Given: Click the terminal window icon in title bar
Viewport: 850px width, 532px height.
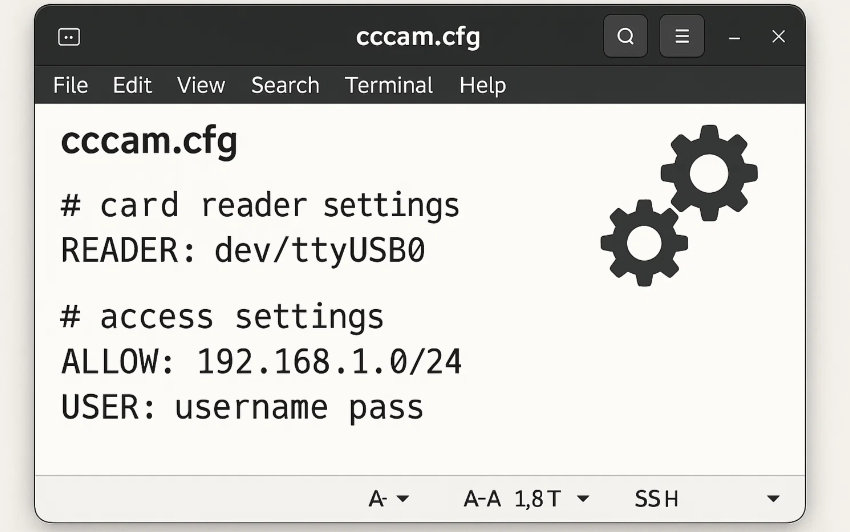Looking at the screenshot, I should pos(69,37).
